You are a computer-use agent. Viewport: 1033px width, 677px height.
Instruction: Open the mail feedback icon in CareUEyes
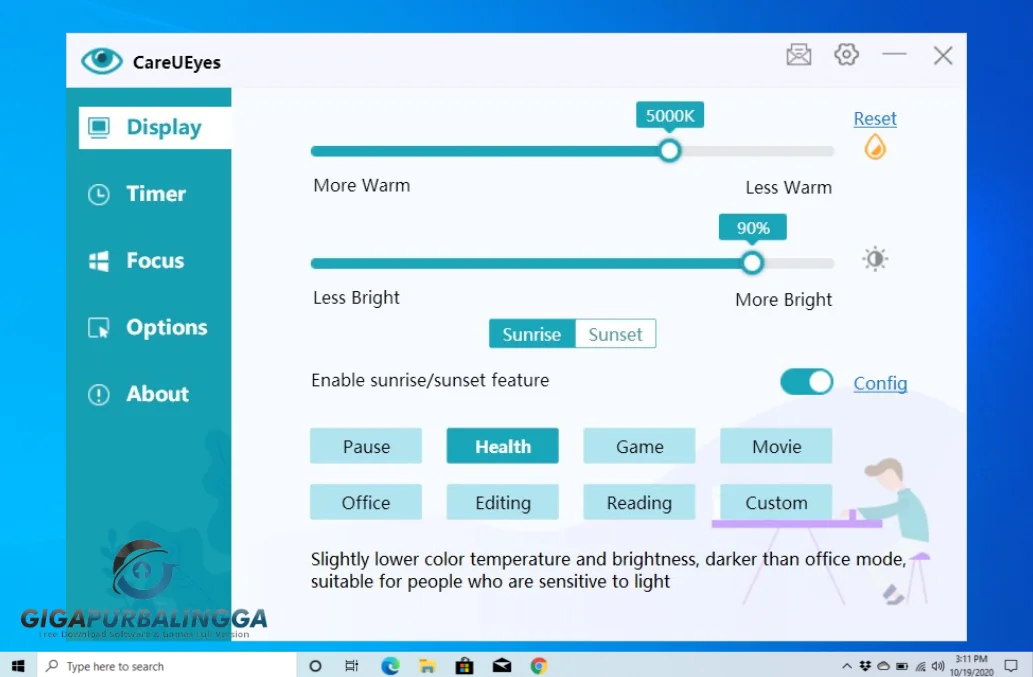(798, 55)
